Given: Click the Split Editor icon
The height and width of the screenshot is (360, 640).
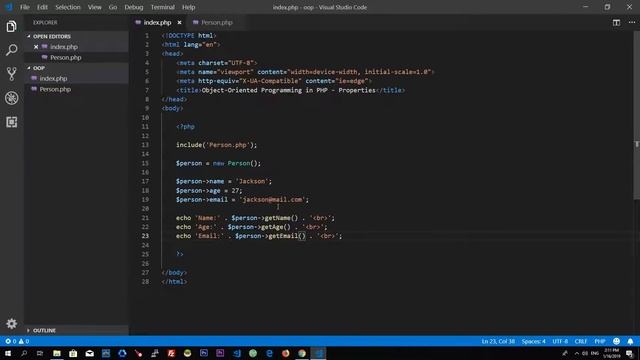Looking at the screenshot, I should pos(616,22).
